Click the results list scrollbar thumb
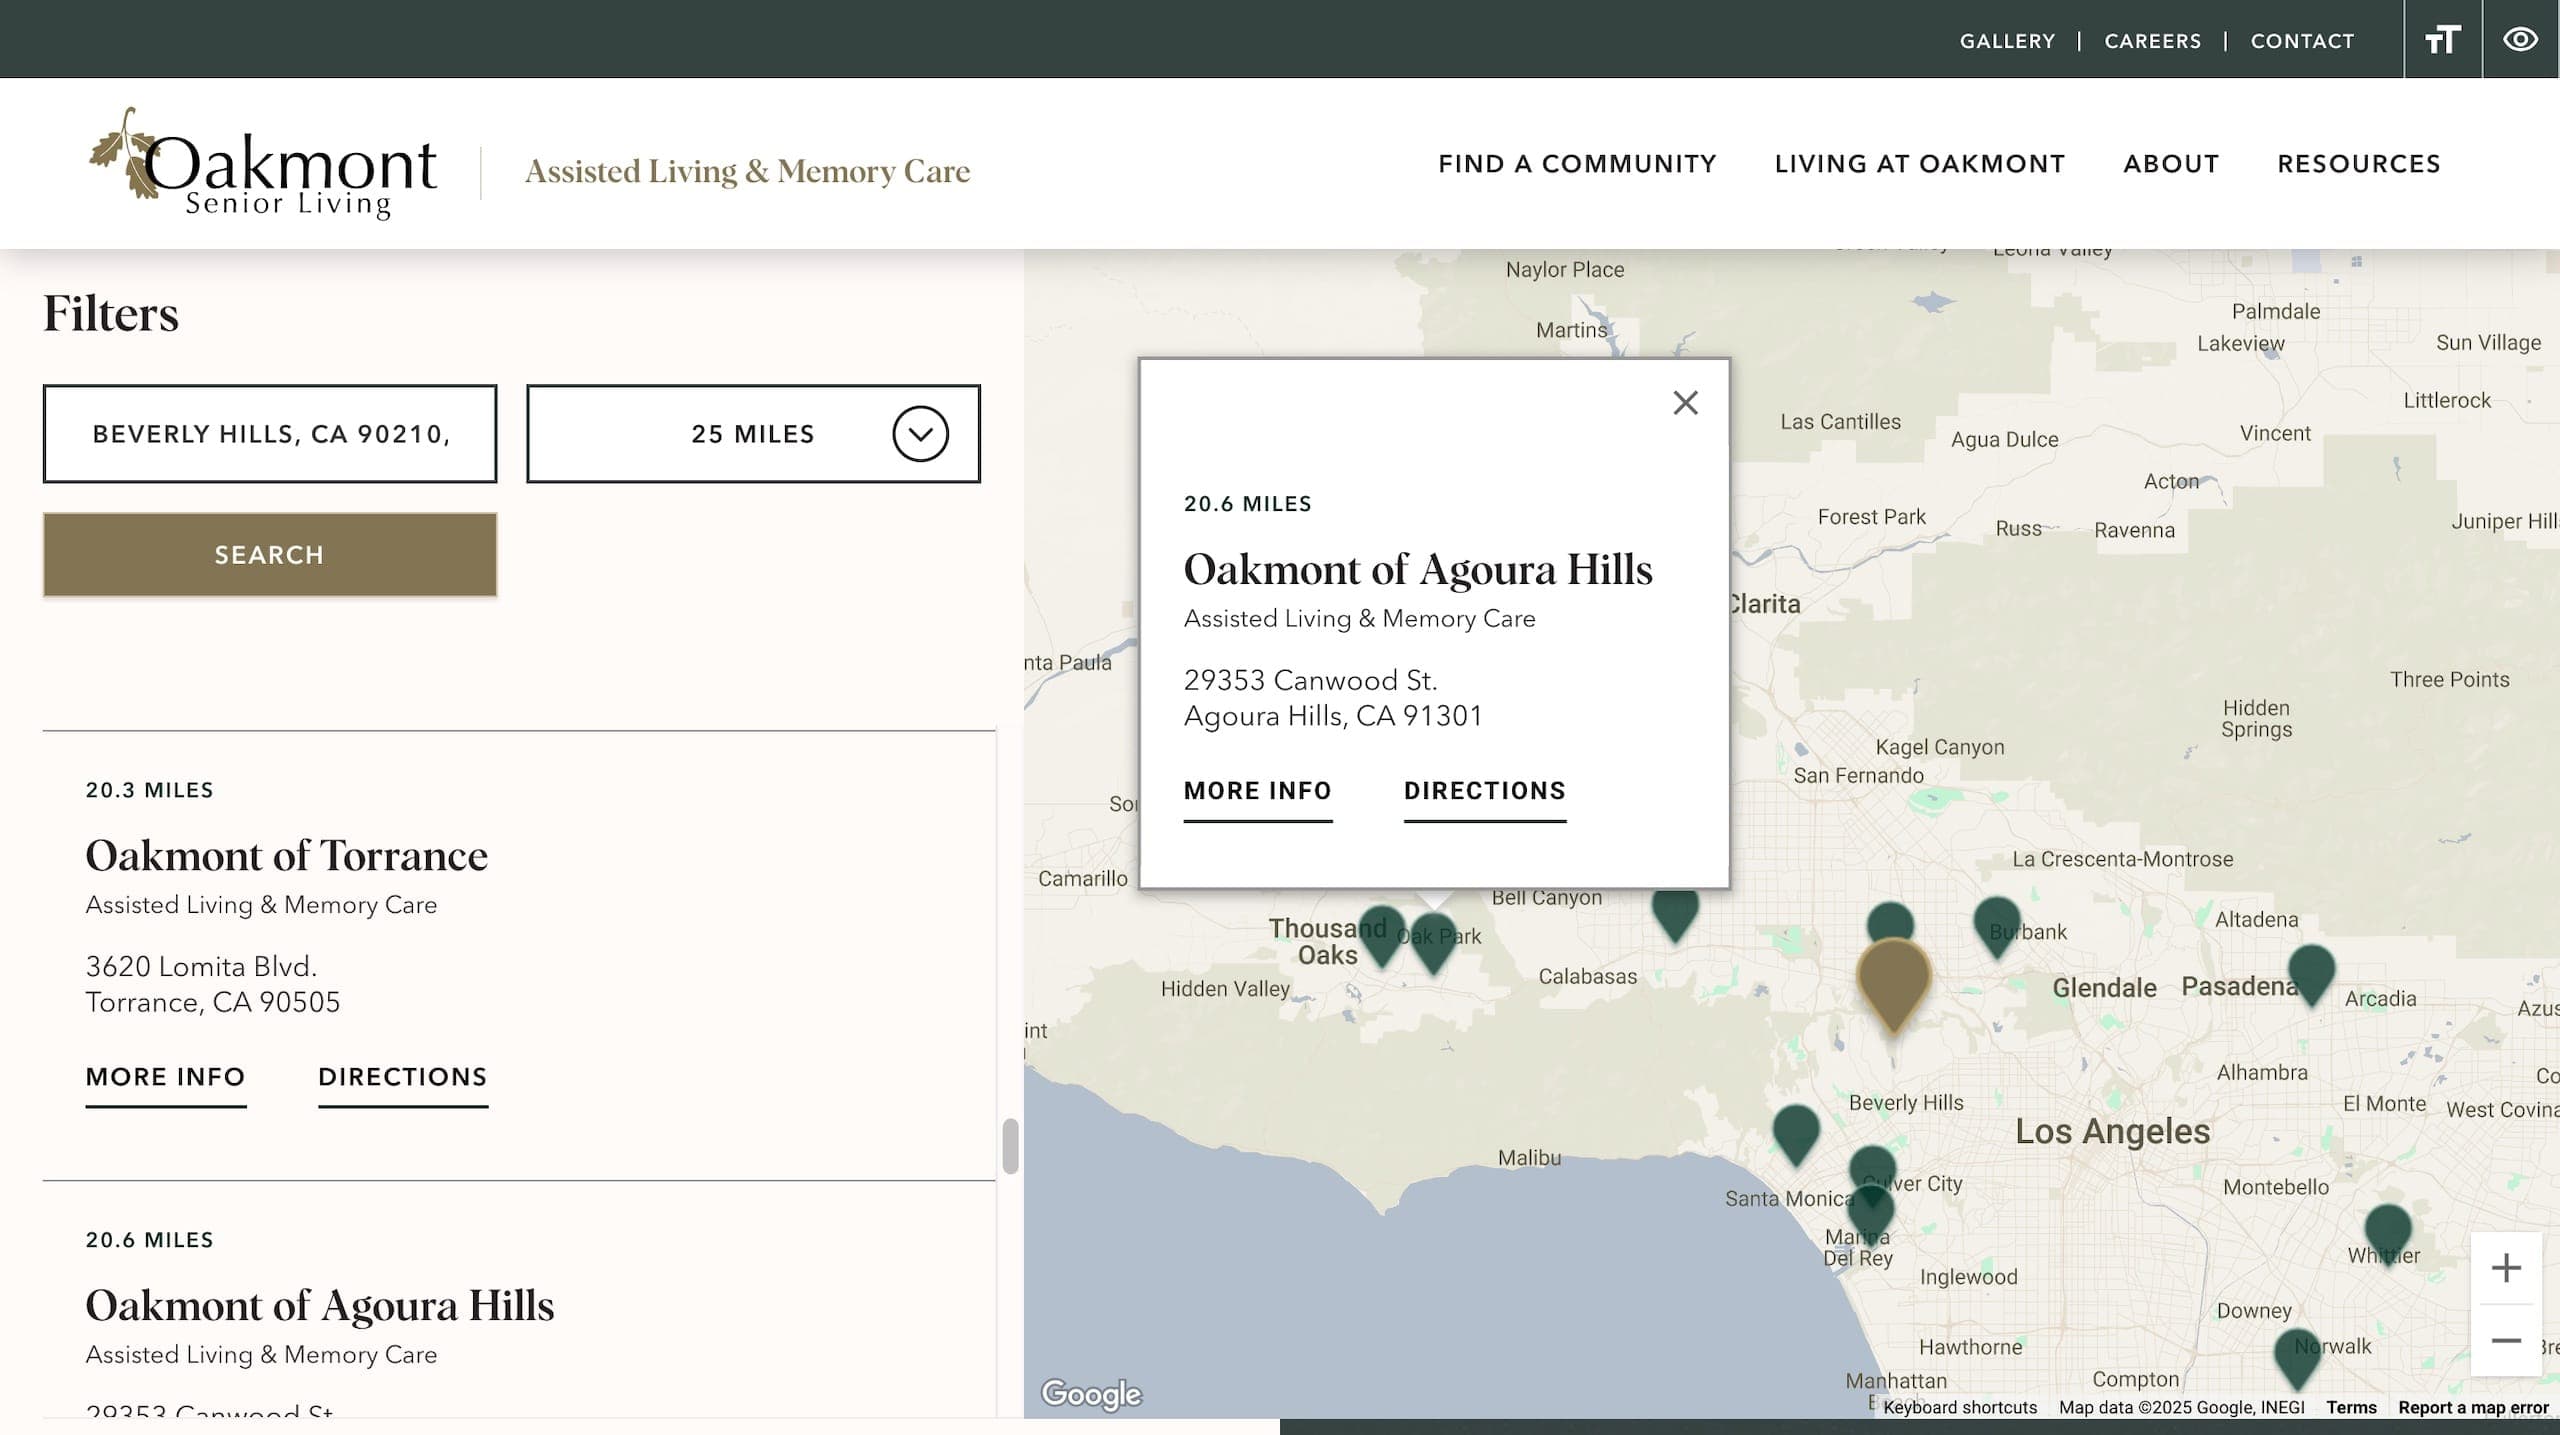Viewport: 2560px width, 1435px height. click(x=1010, y=1146)
